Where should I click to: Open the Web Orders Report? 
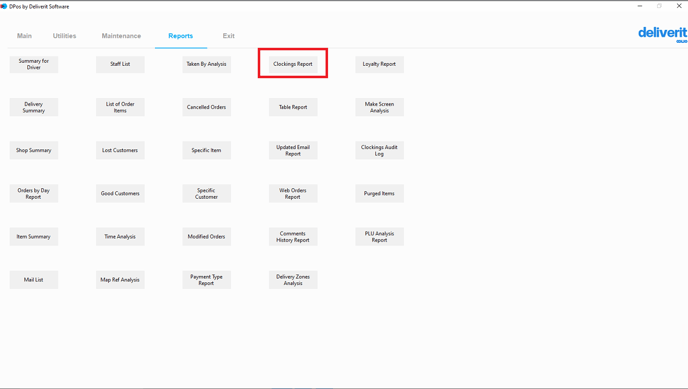pos(293,193)
